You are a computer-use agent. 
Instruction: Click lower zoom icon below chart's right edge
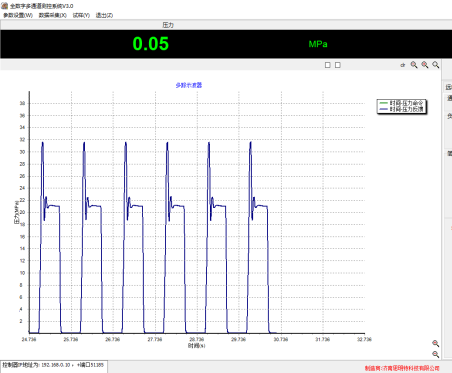point(435,354)
